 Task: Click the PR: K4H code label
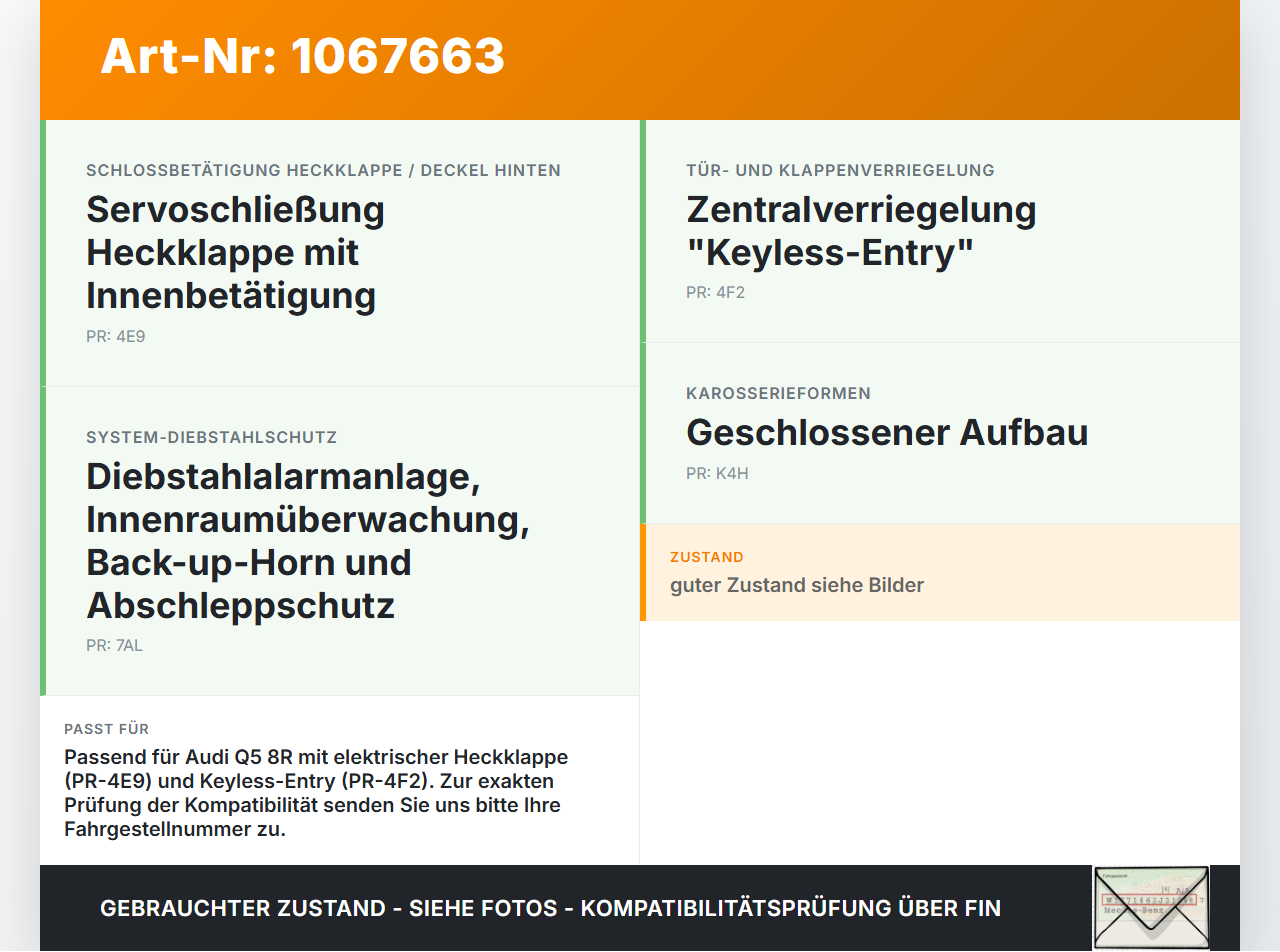717,473
